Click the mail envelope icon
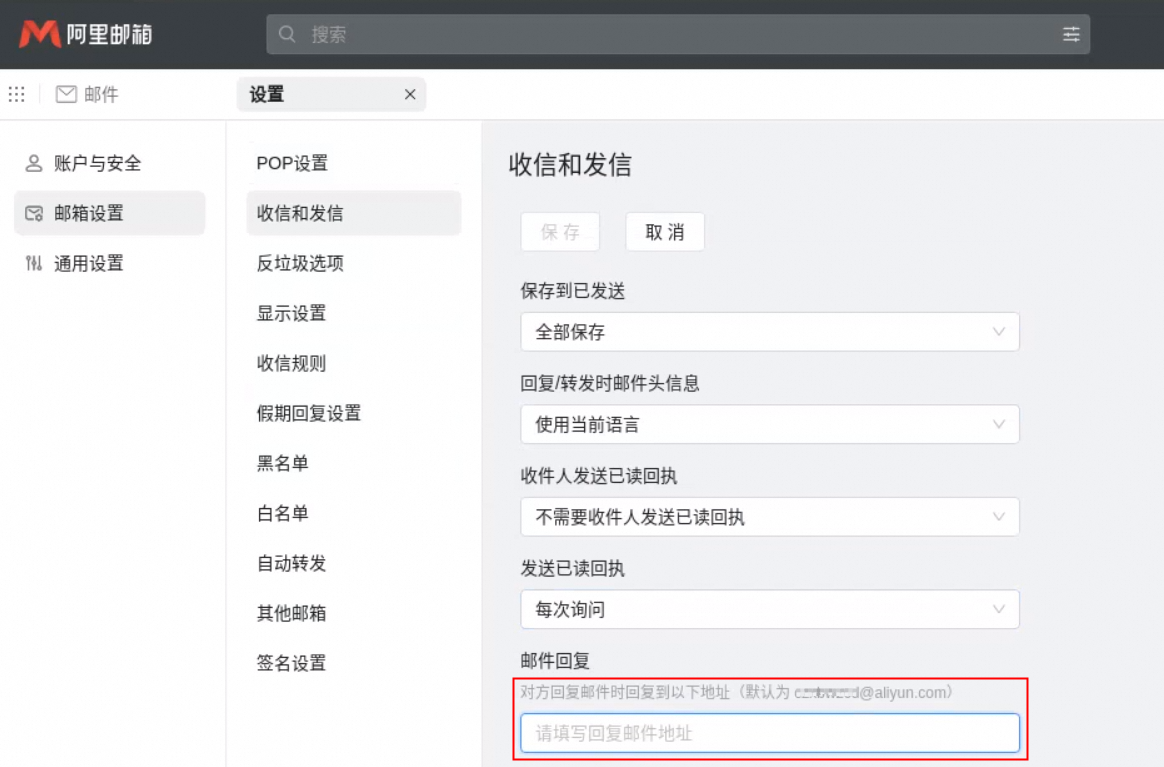 (x=66, y=94)
